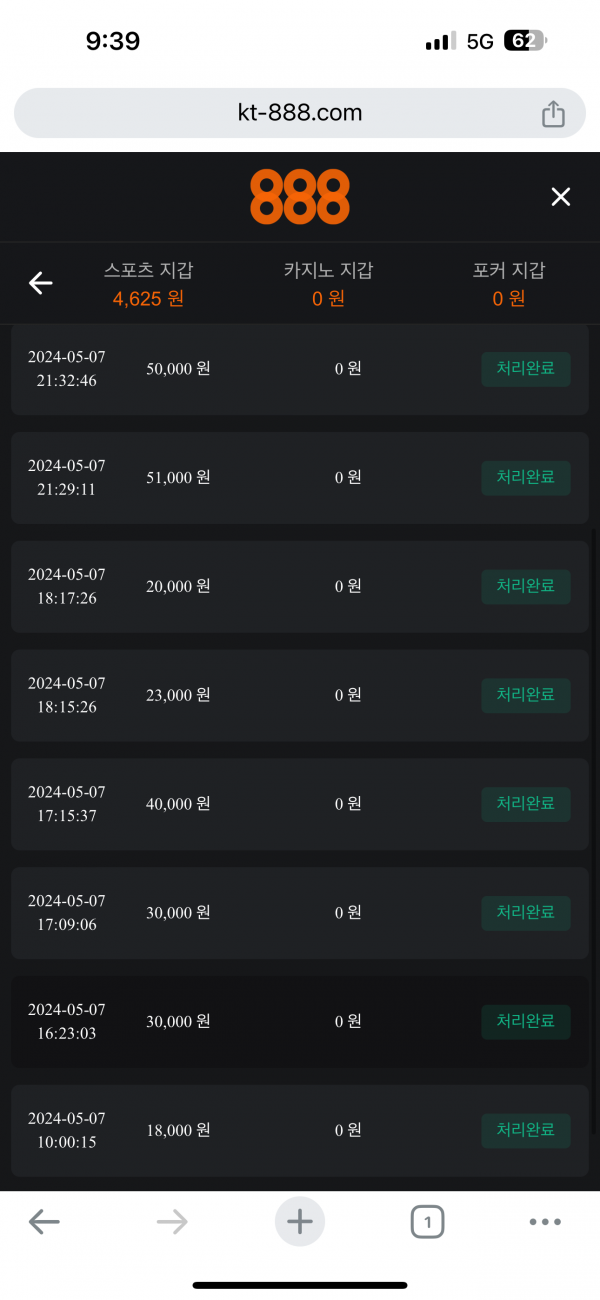The width and height of the screenshot is (600, 1300).
Task: Open the 40,000 원 transaction row
Action: (300, 804)
